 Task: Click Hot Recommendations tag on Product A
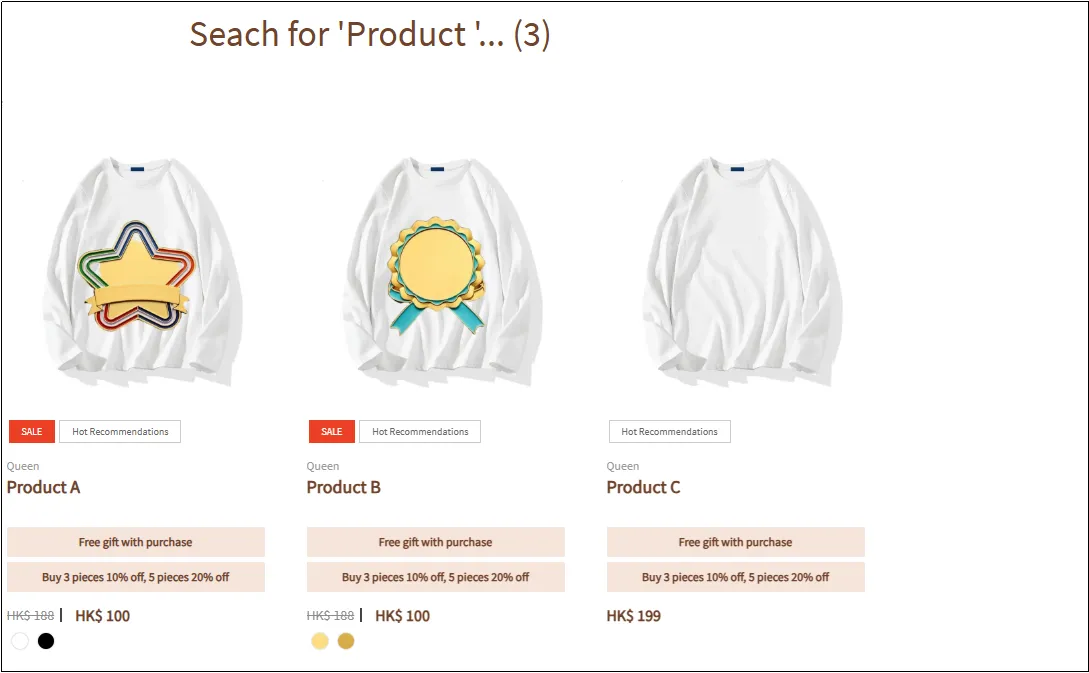pos(120,432)
